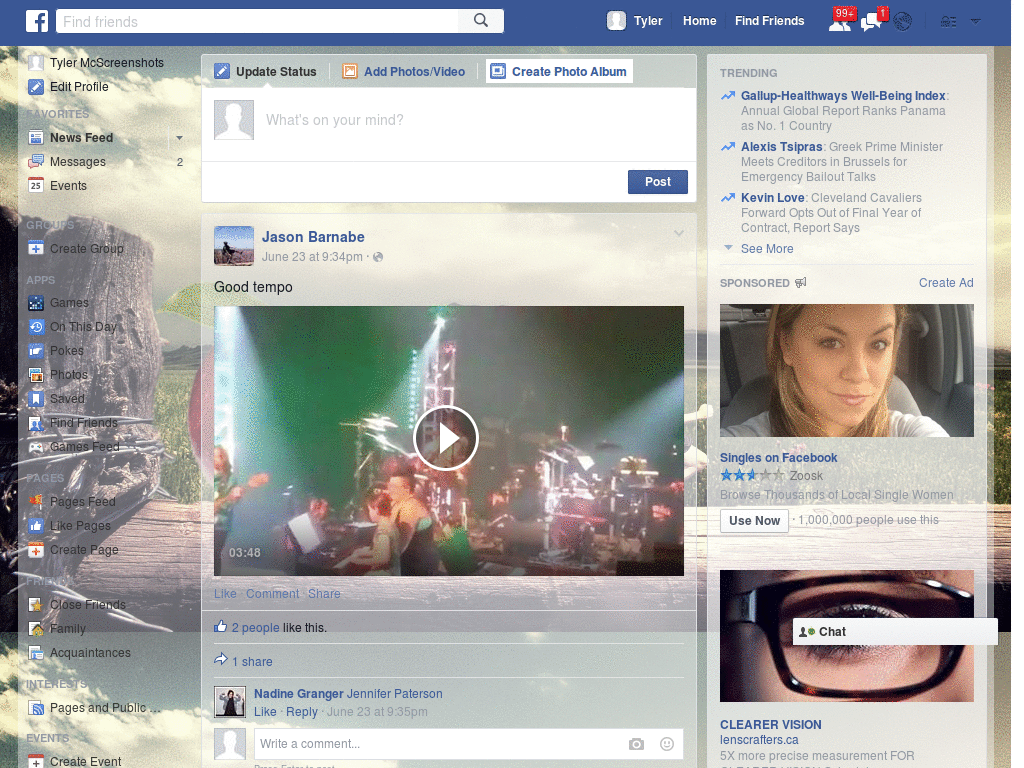Click the Games Feed controller icon
The height and width of the screenshot is (768, 1024).
[36, 447]
